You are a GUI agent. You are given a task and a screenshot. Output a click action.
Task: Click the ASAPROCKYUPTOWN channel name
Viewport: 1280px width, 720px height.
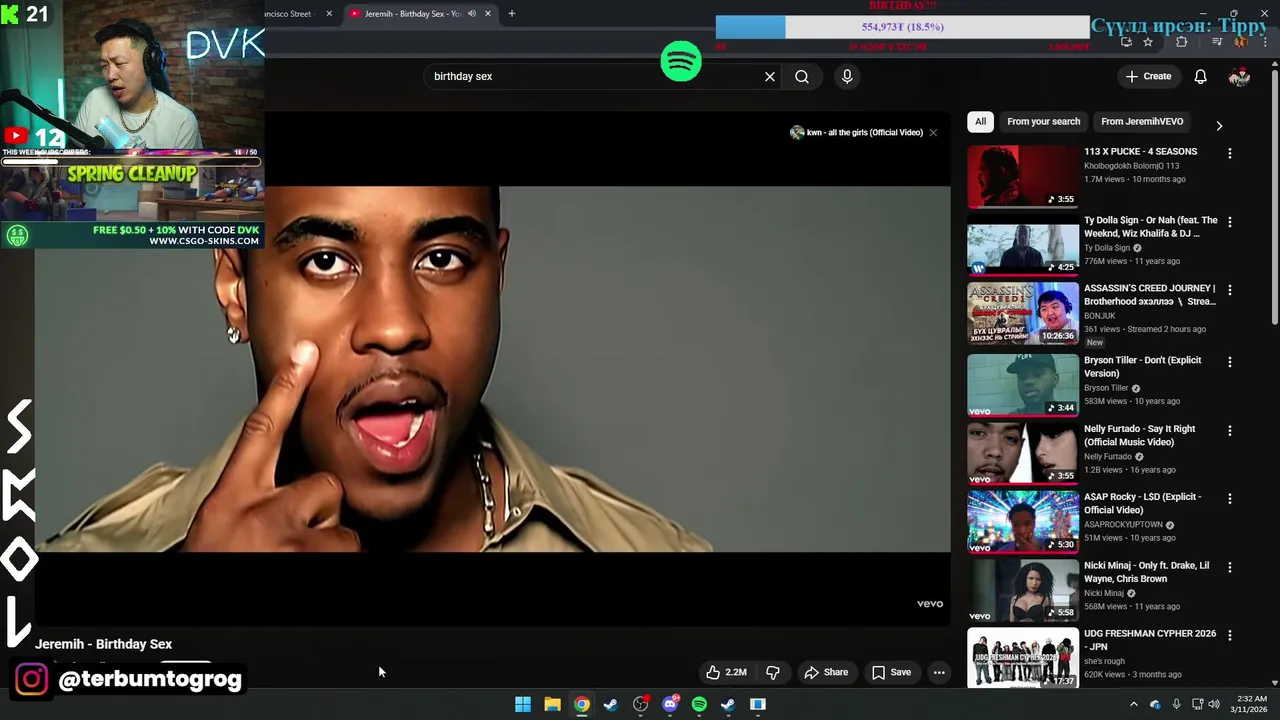[1123, 524]
